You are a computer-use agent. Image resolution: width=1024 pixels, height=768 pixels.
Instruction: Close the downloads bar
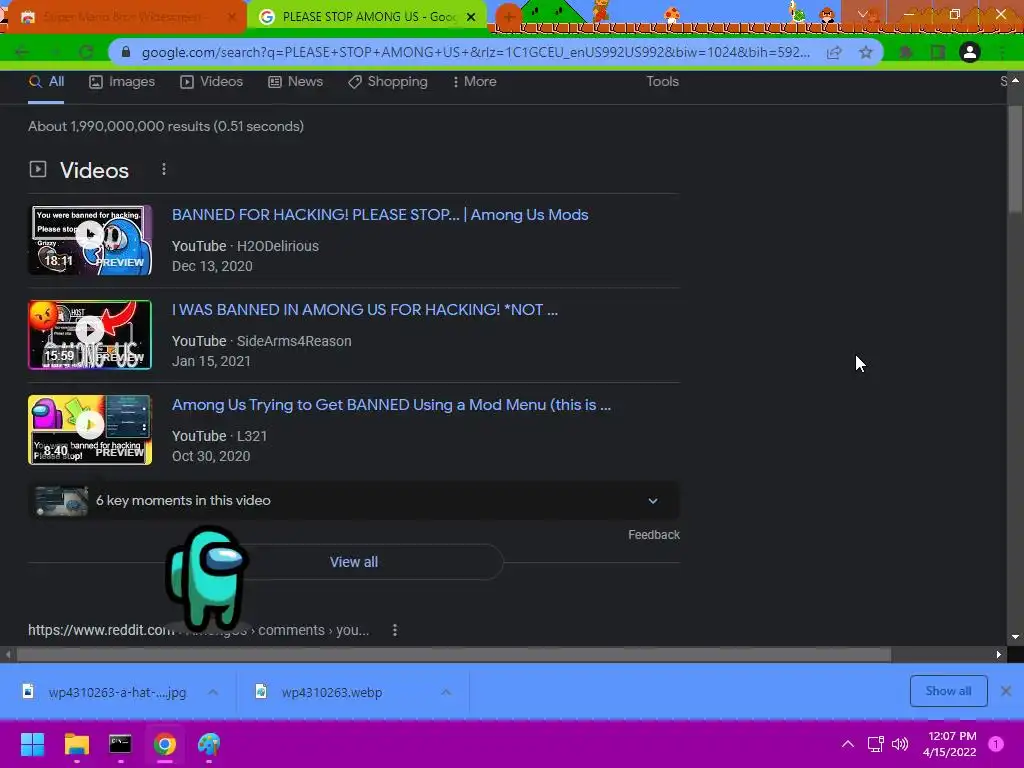[x=1006, y=691]
